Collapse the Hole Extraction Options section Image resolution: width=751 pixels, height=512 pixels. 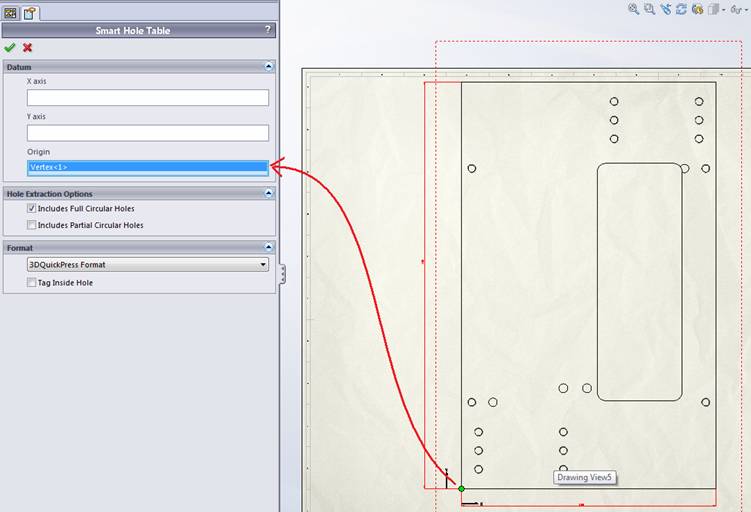pos(268,193)
